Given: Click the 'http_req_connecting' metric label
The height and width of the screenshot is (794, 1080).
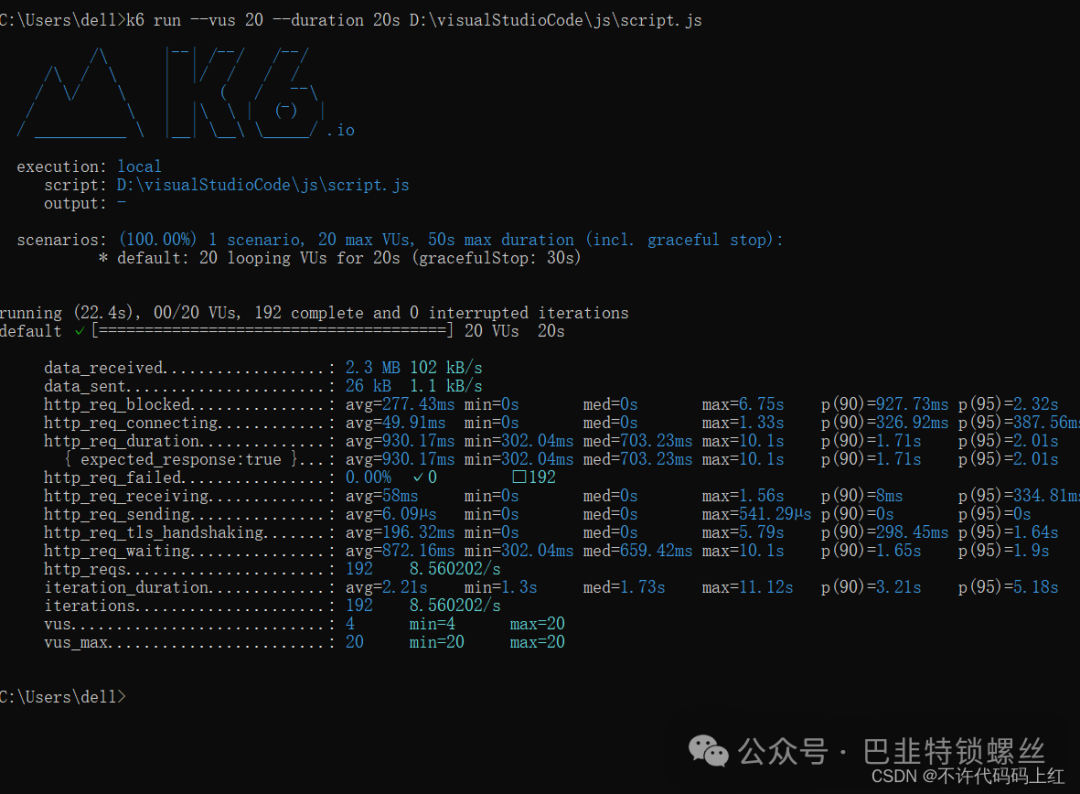Looking at the screenshot, I should 132,423.
